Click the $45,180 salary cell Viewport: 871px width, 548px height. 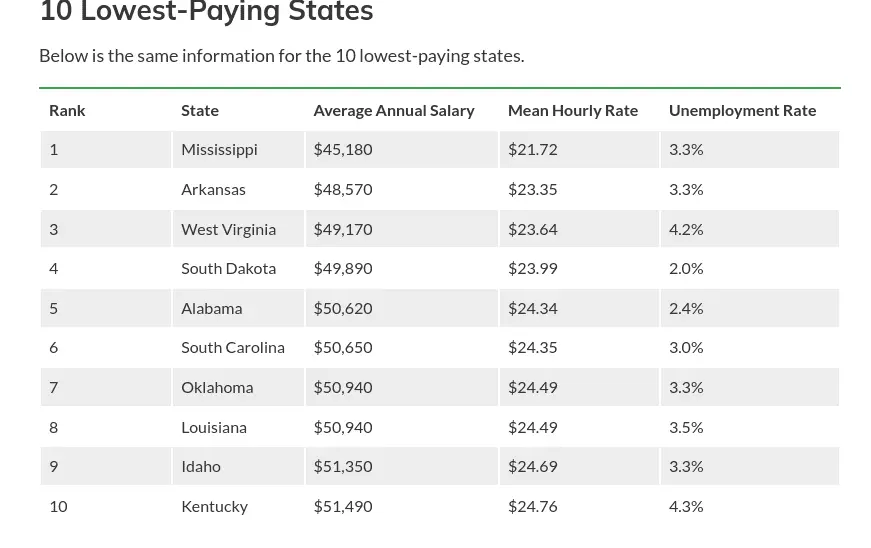343,149
